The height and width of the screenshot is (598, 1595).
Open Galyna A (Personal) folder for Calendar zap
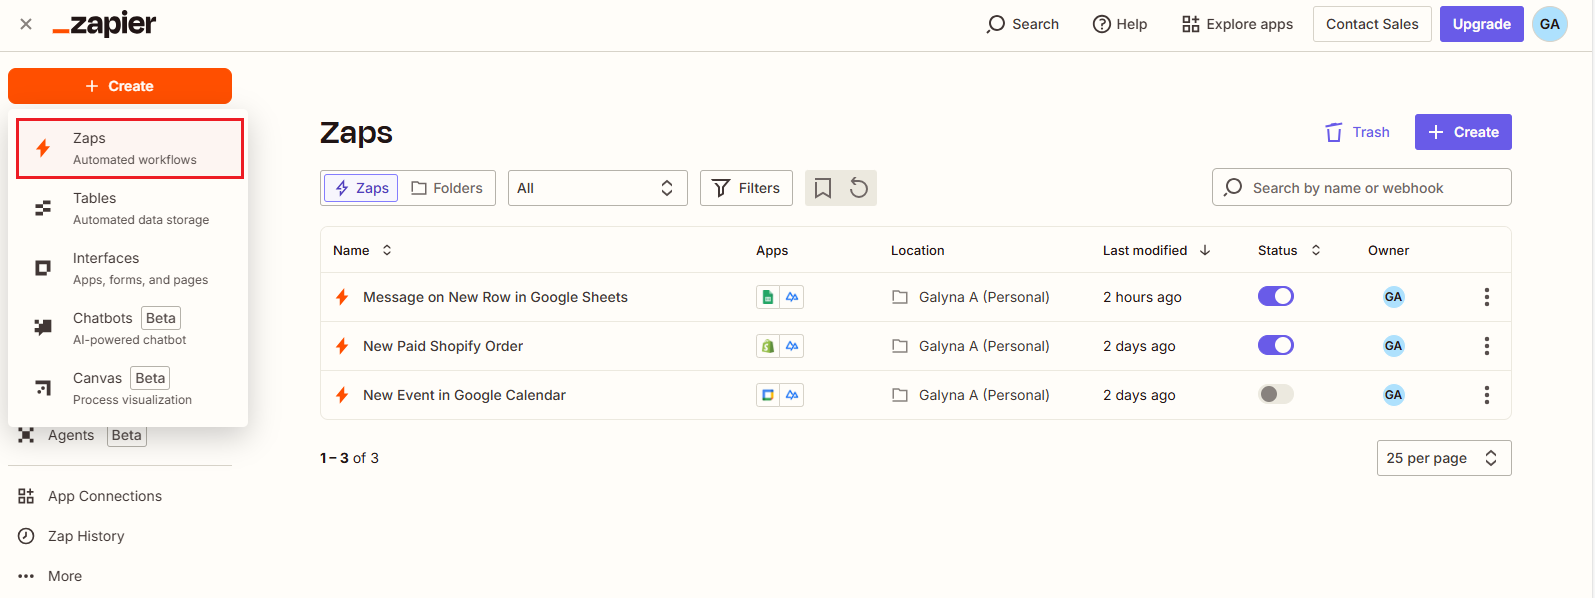point(971,395)
